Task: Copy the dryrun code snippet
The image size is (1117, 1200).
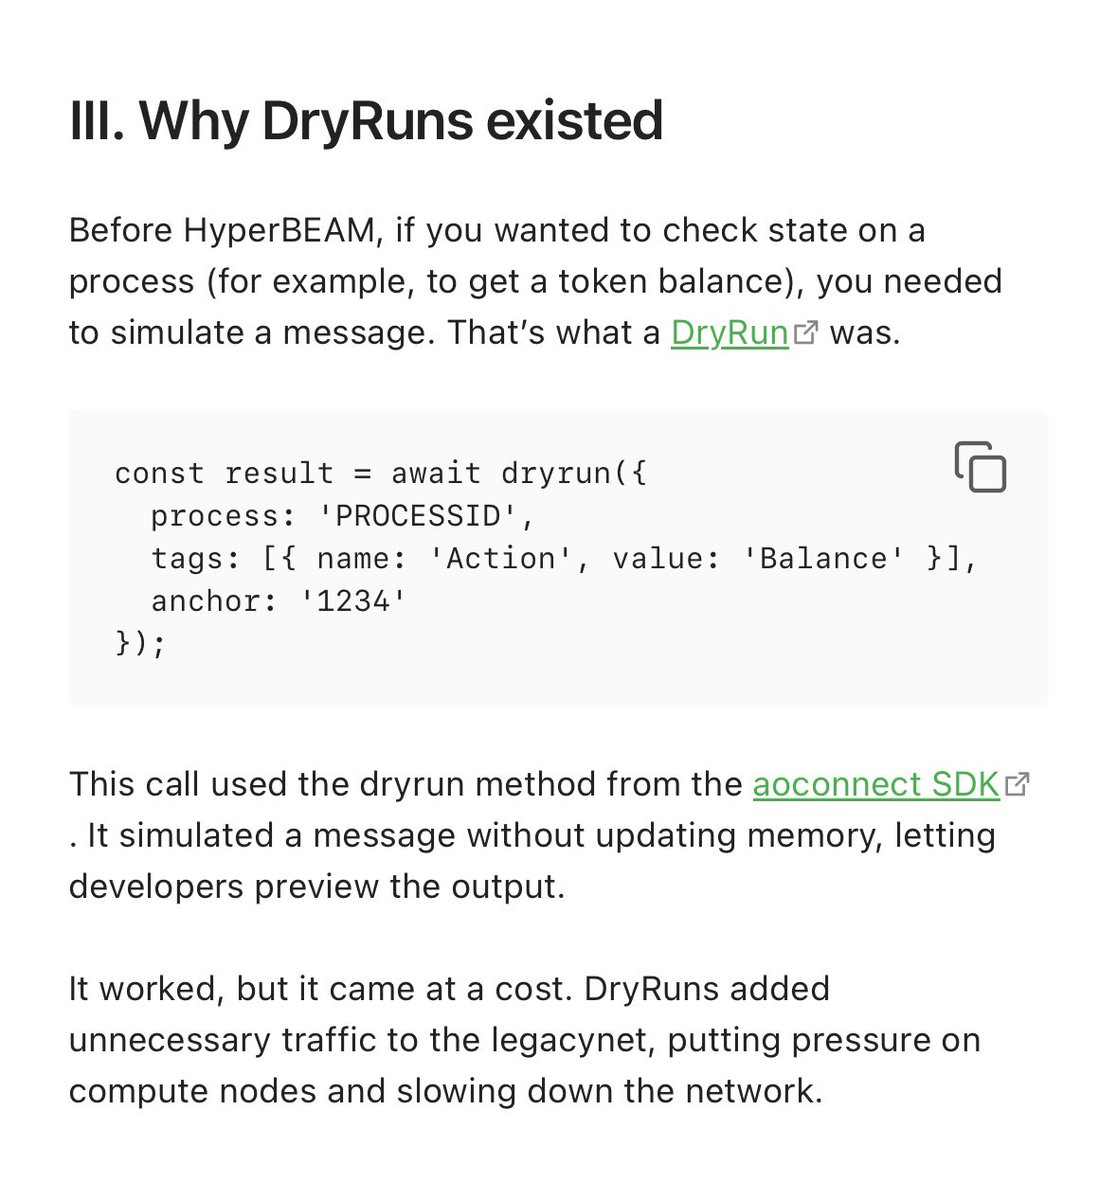Action: pos(980,467)
